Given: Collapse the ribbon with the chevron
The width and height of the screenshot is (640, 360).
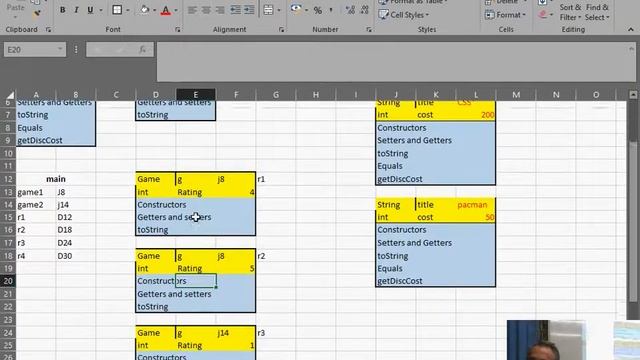Looking at the screenshot, I should click(631, 30).
